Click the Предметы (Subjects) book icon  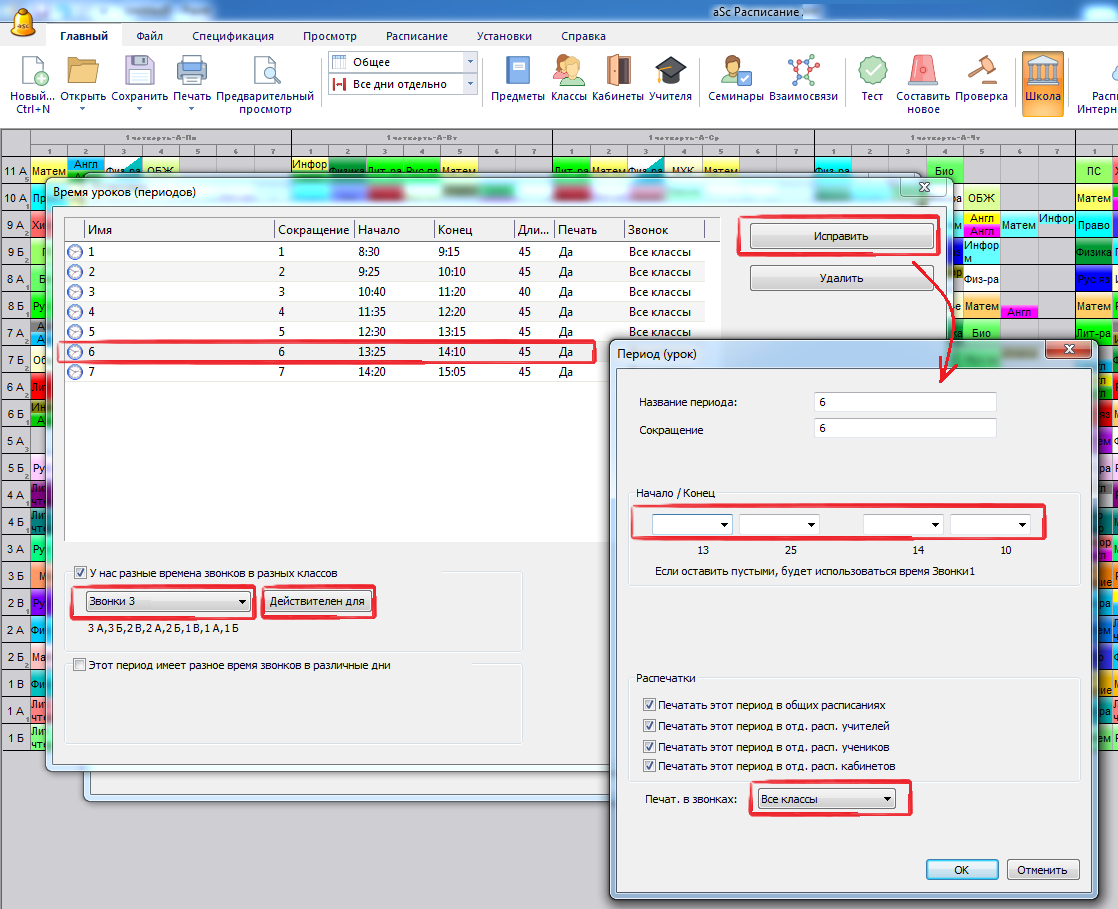[x=517, y=72]
